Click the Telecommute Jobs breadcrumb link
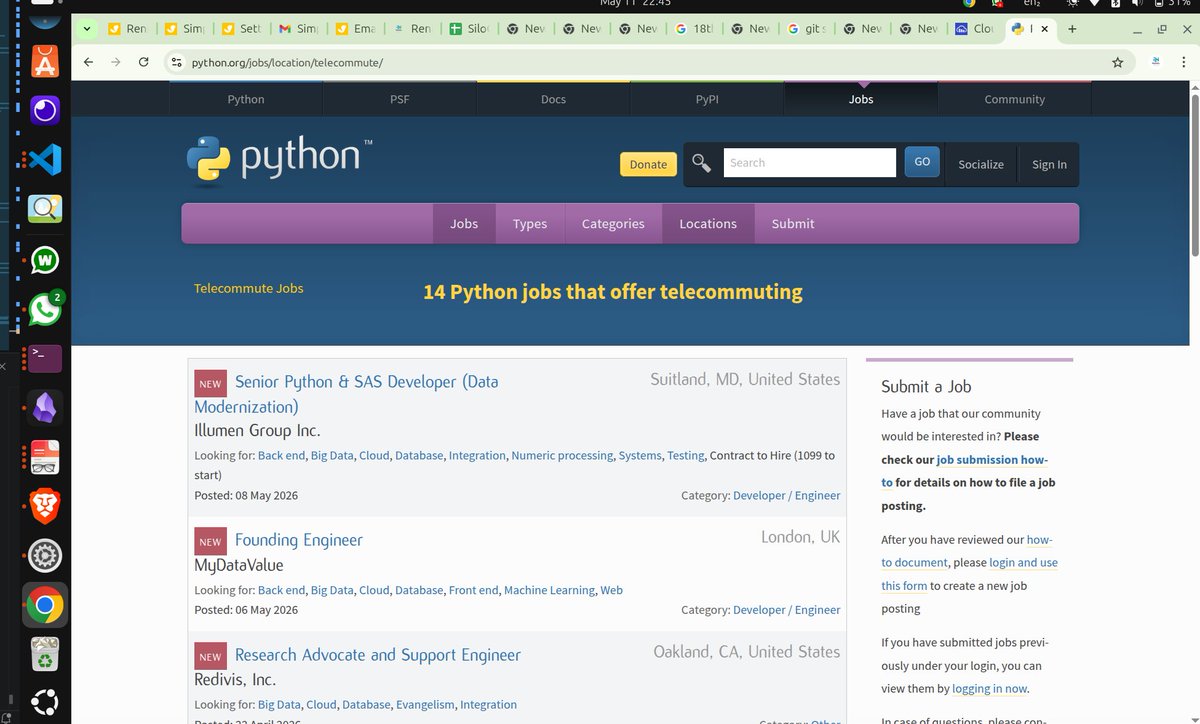The image size is (1200, 724). pos(248,288)
